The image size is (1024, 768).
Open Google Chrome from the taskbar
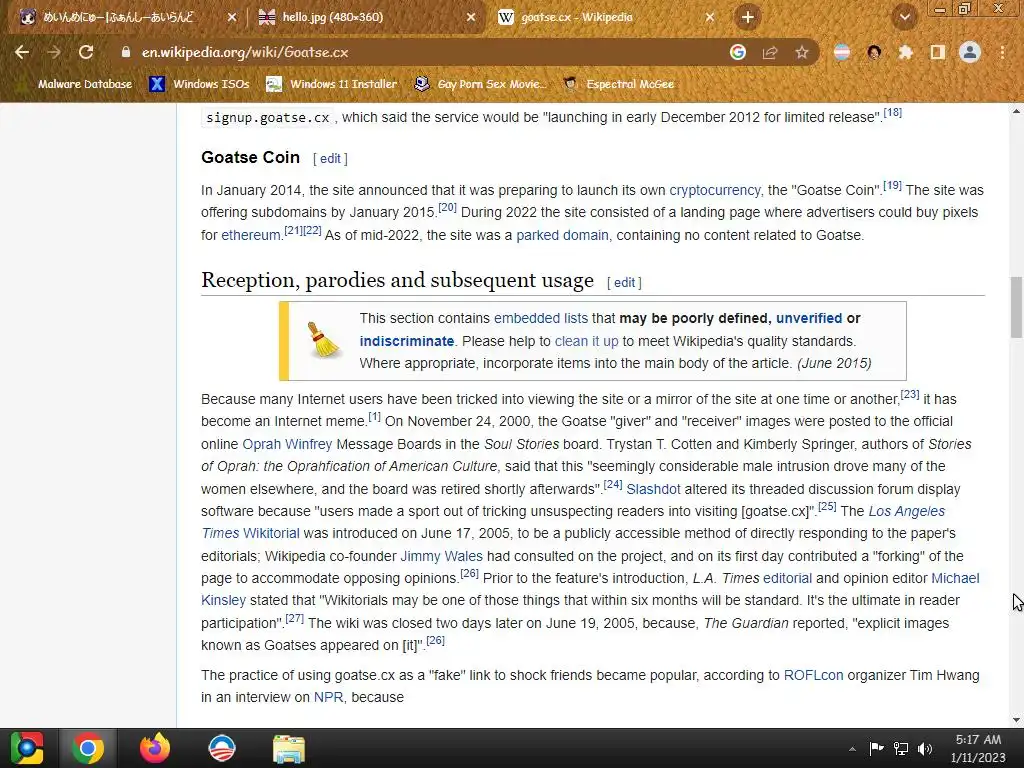pos(88,748)
